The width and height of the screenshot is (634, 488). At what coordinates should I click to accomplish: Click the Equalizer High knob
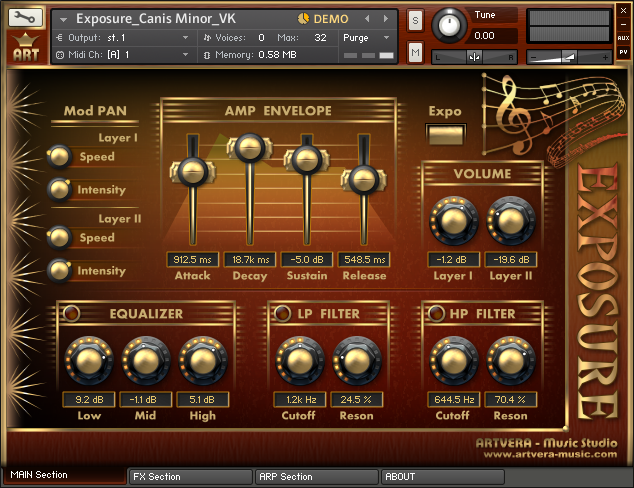(203, 361)
